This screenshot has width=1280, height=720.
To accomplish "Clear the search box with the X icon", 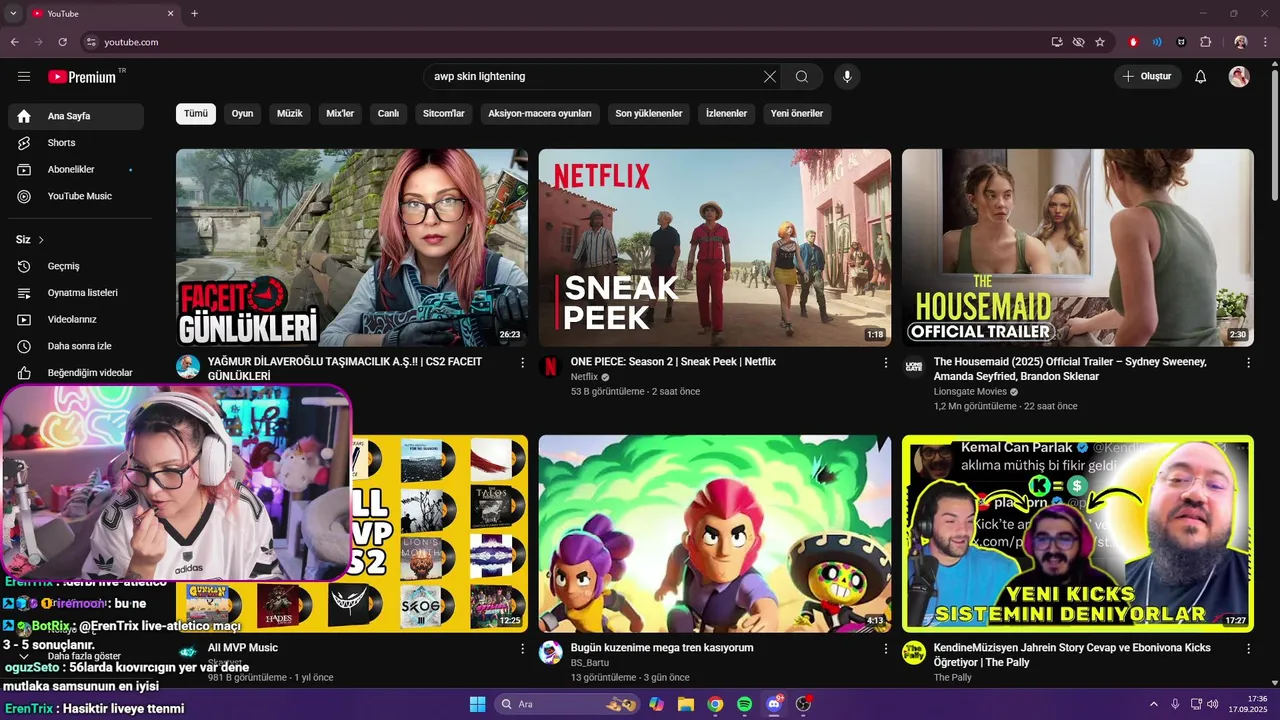I will pos(769,77).
